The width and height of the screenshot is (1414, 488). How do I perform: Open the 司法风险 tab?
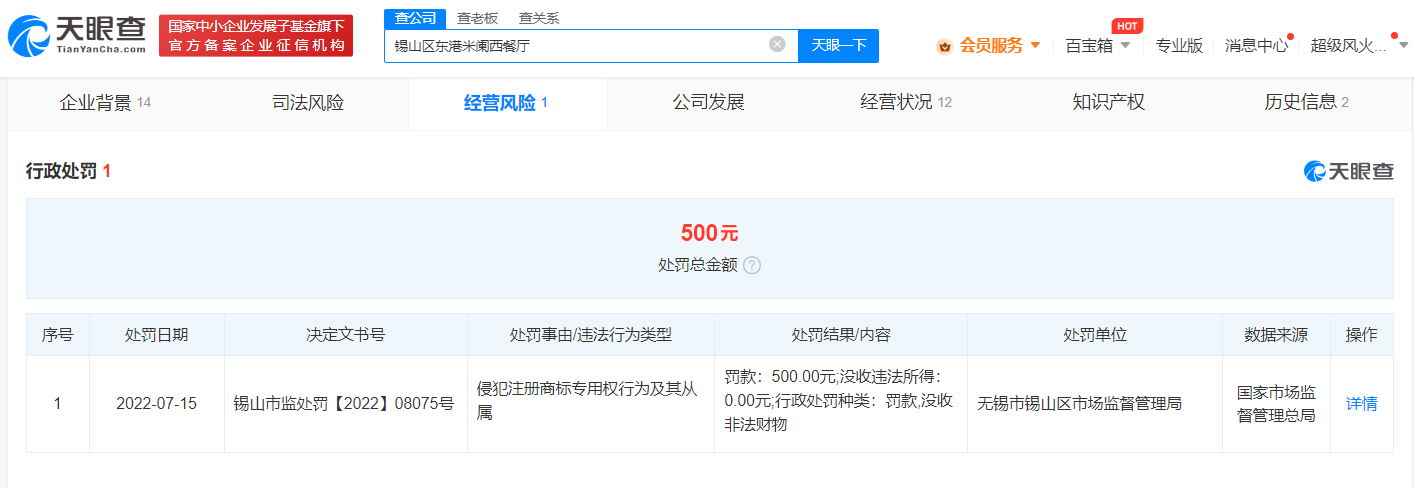tap(307, 102)
